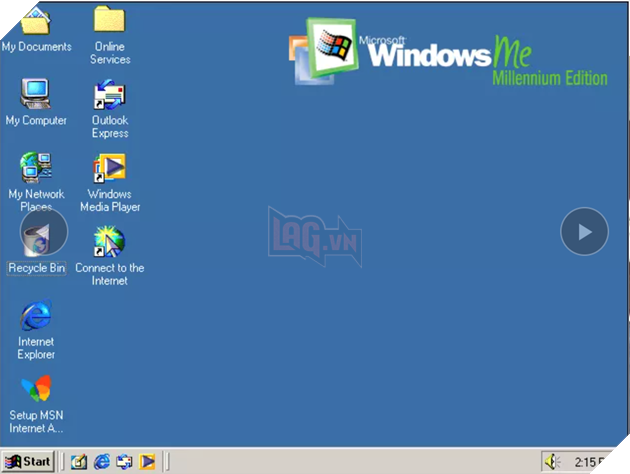Click the Online Services label text
This screenshot has width=630, height=474.
click(x=110, y=53)
